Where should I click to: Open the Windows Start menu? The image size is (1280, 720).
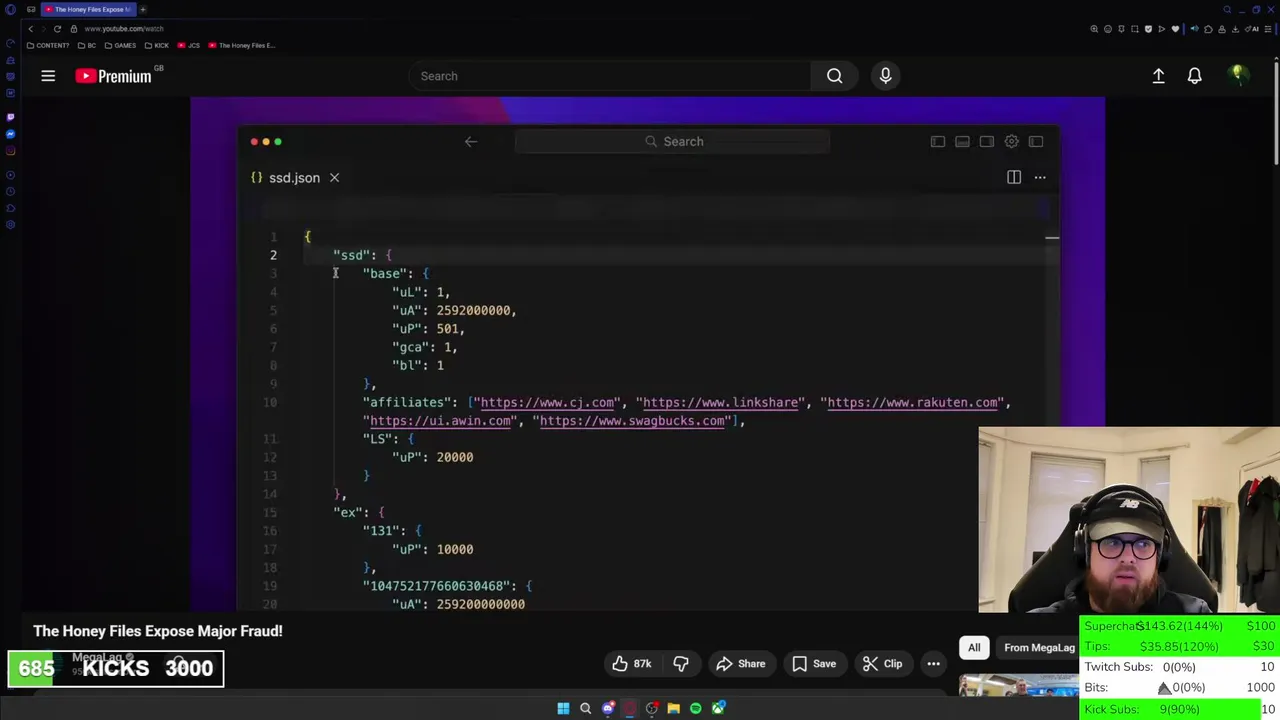(x=563, y=709)
